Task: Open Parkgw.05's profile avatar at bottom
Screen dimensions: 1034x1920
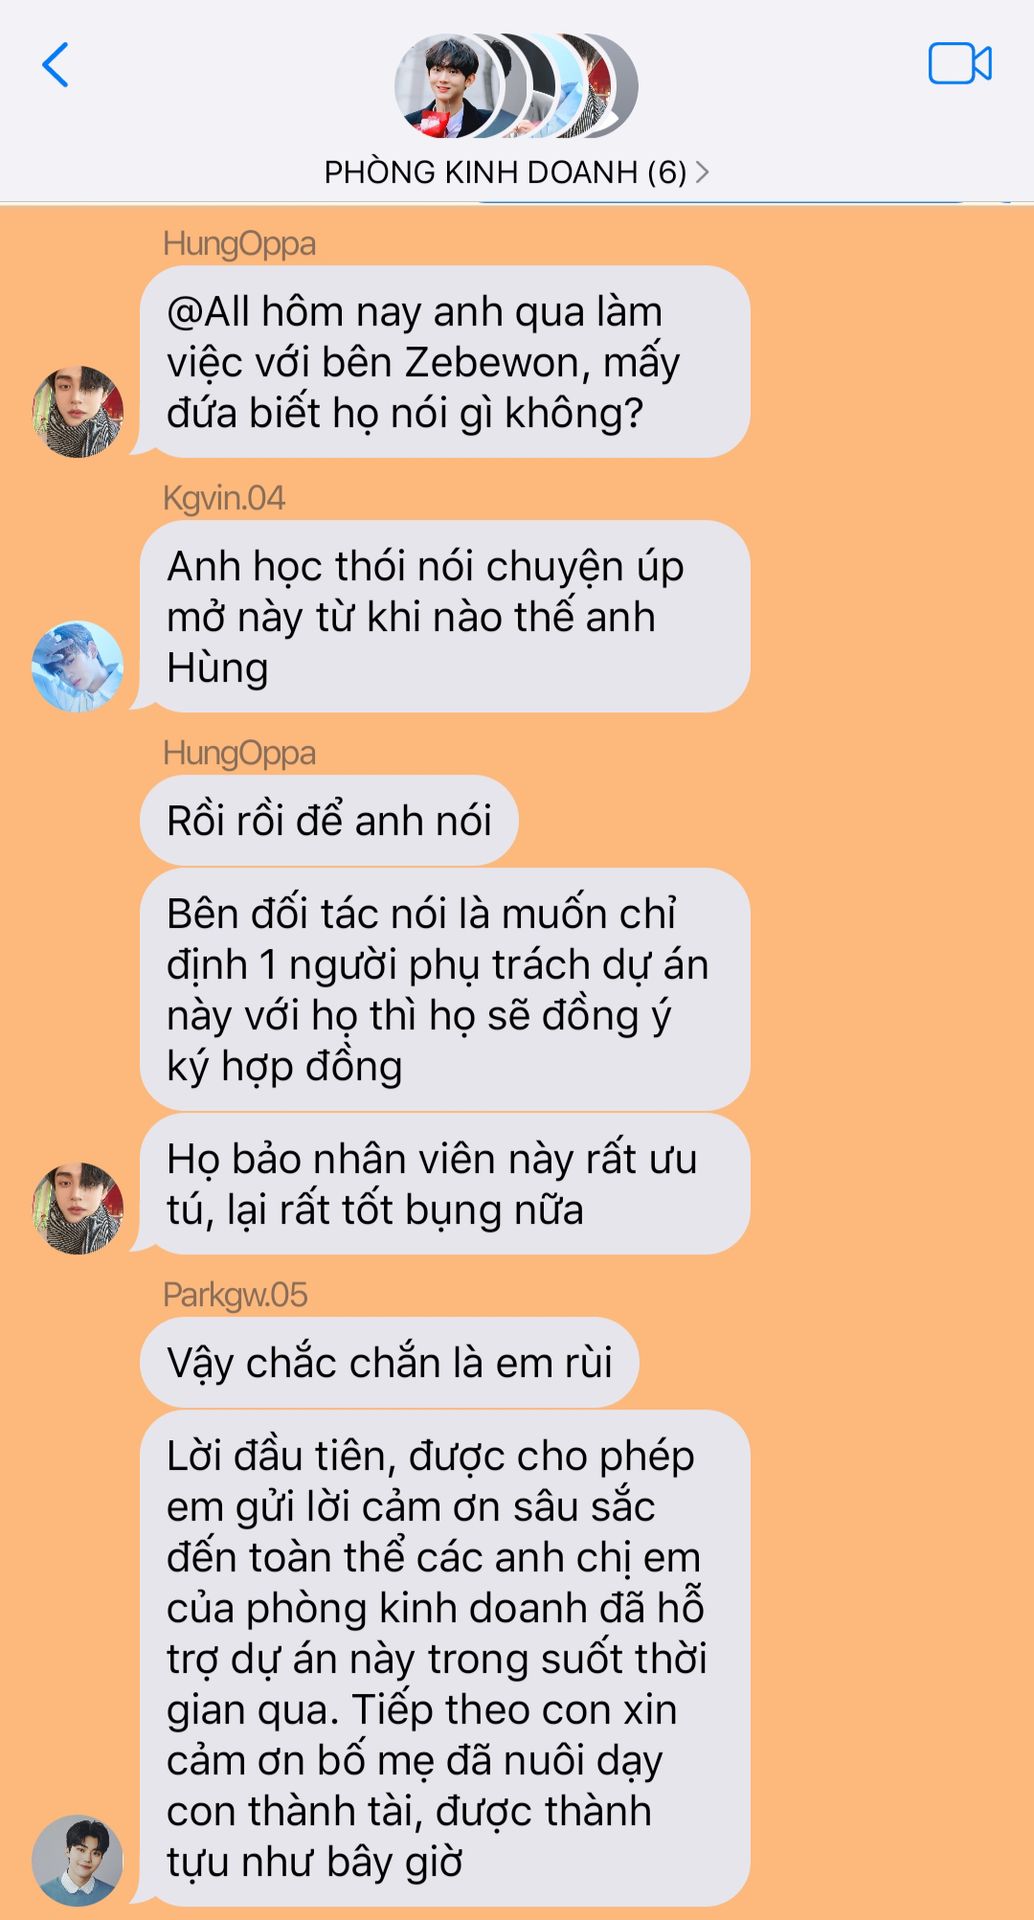Action: tap(78, 1860)
